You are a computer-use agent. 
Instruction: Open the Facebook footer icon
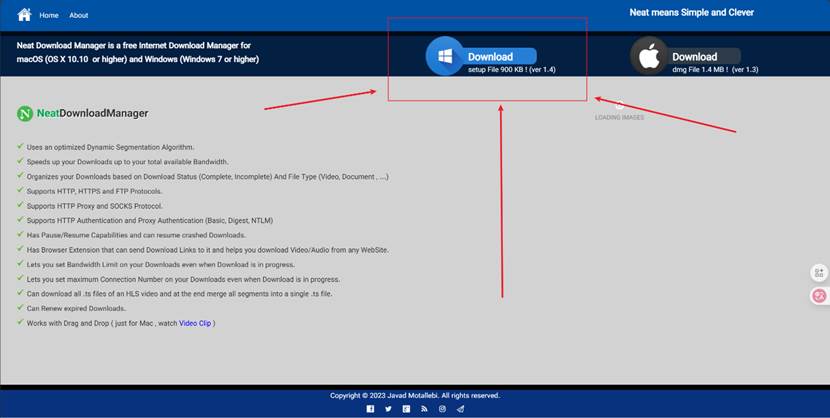click(371, 409)
